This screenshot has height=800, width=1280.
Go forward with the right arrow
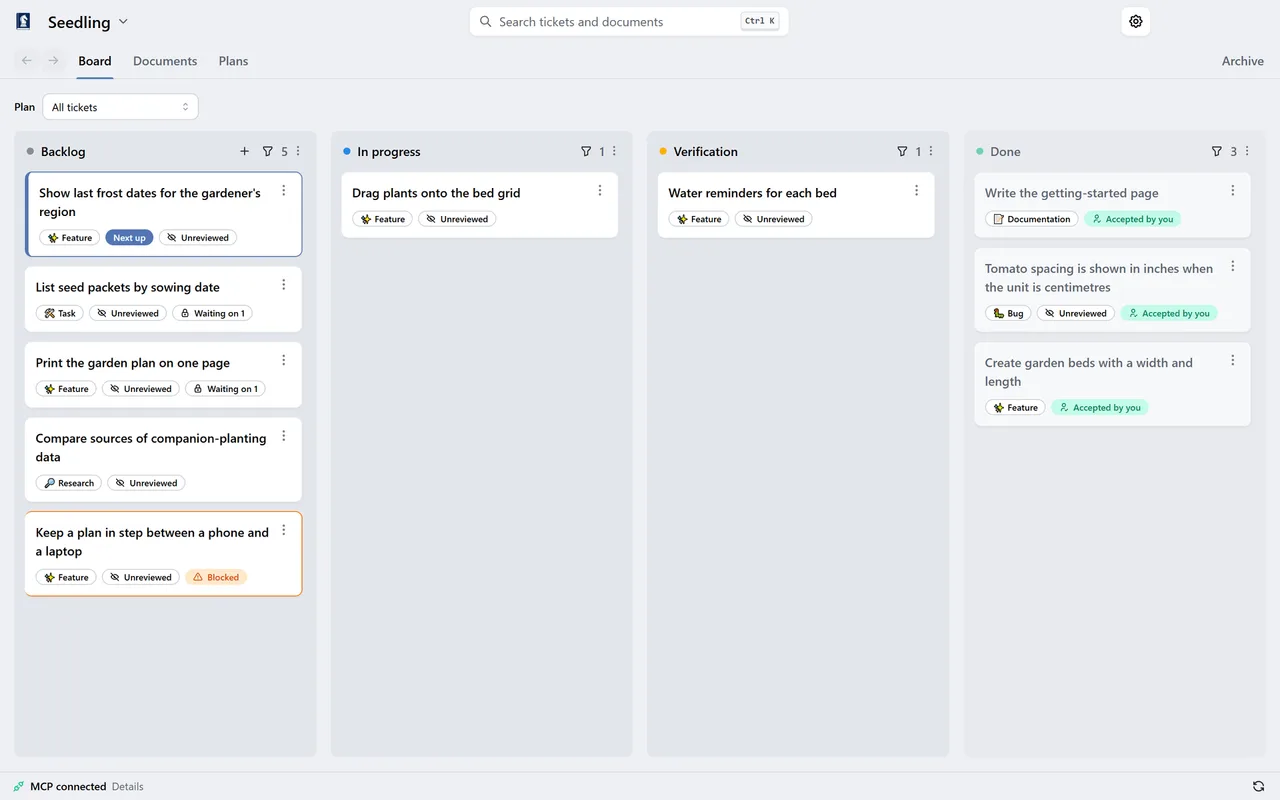coord(54,61)
